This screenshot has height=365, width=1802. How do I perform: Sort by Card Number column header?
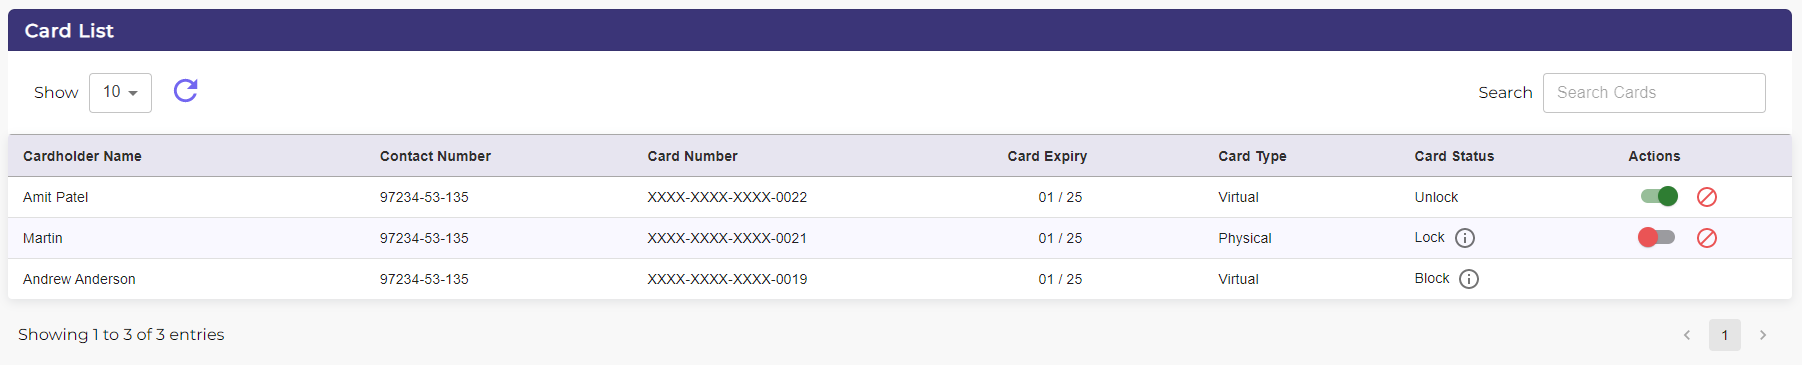pos(692,156)
